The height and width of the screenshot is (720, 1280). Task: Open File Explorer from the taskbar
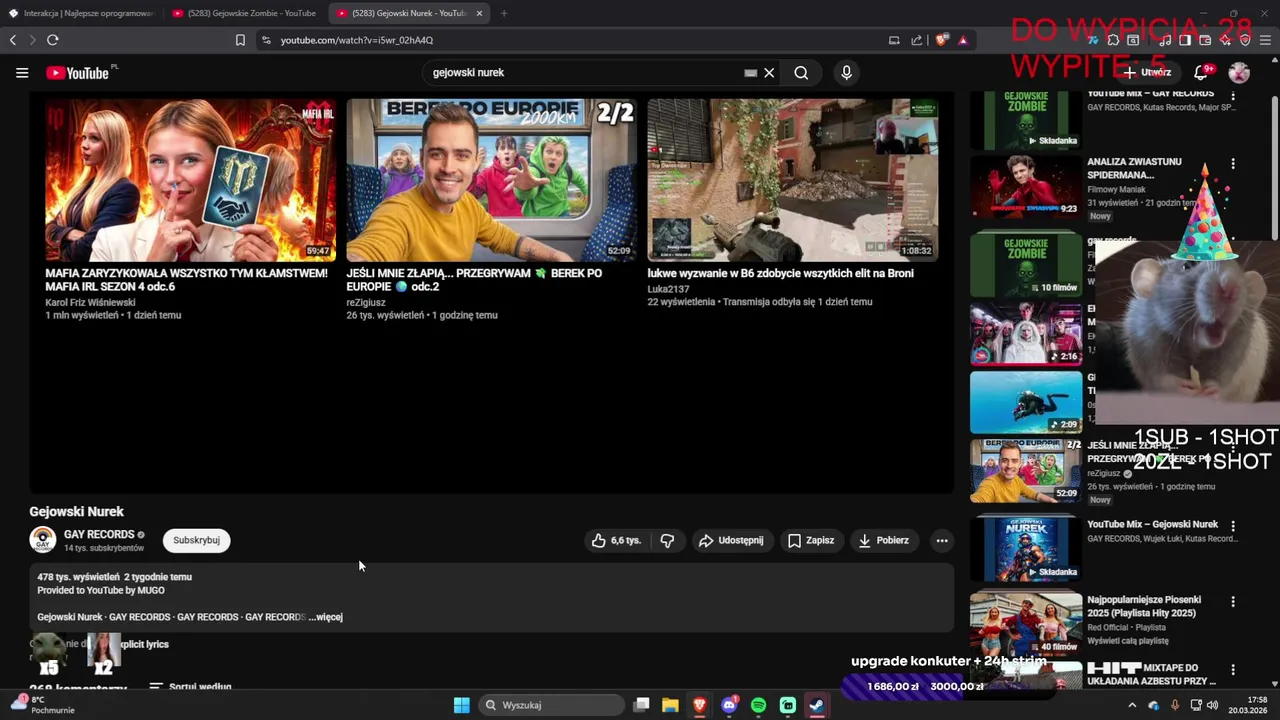[670, 705]
